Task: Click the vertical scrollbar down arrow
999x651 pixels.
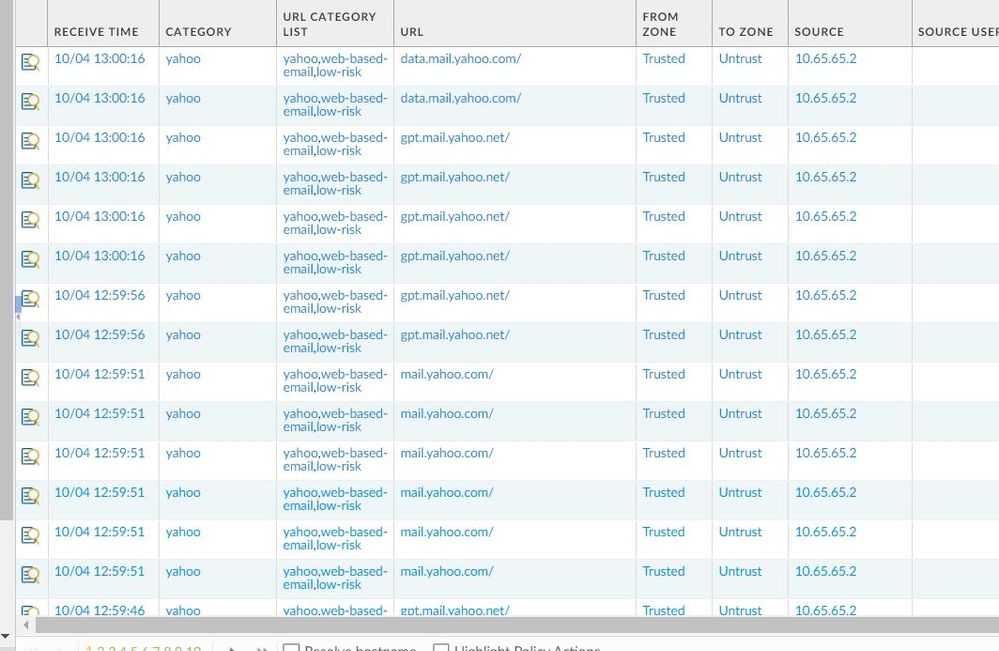Action: pyautogui.click(x=5, y=636)
